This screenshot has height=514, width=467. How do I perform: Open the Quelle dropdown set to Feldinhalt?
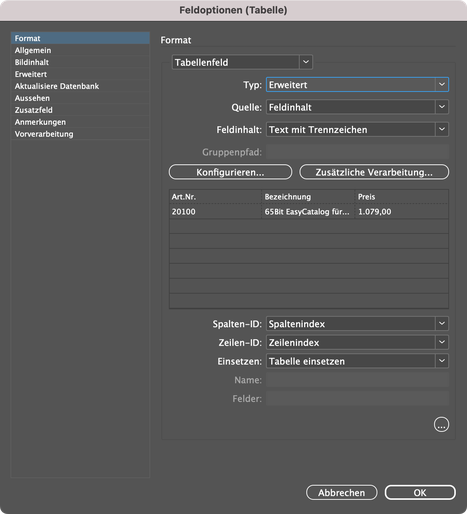[x=357, y=107]
